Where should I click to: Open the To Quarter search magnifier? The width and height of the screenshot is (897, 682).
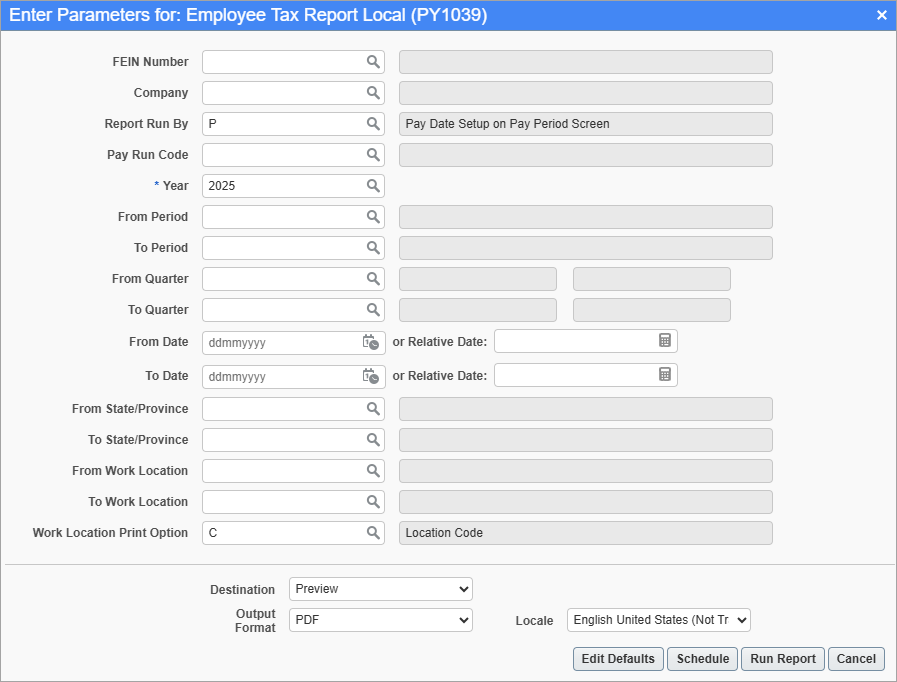click(374, 310)
